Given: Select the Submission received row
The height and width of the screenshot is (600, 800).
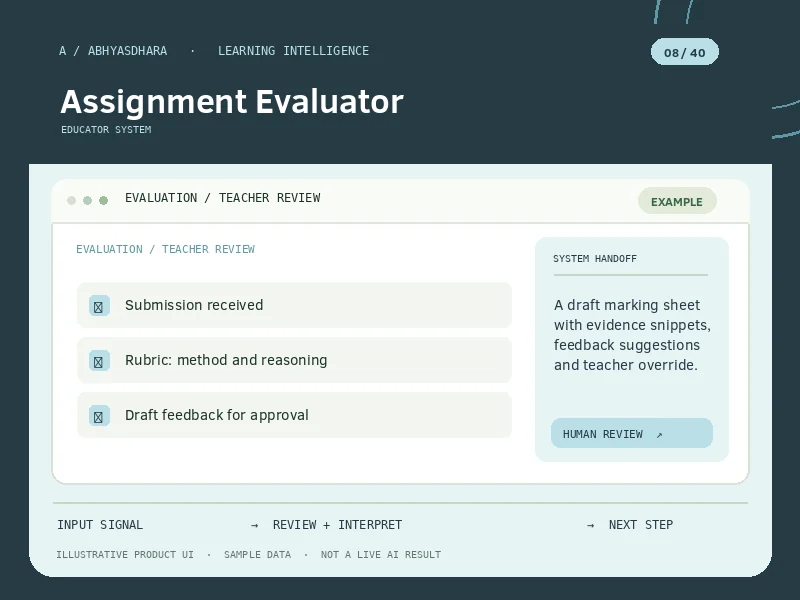Looking at the screenshot, I should click(x=294, y=305).
